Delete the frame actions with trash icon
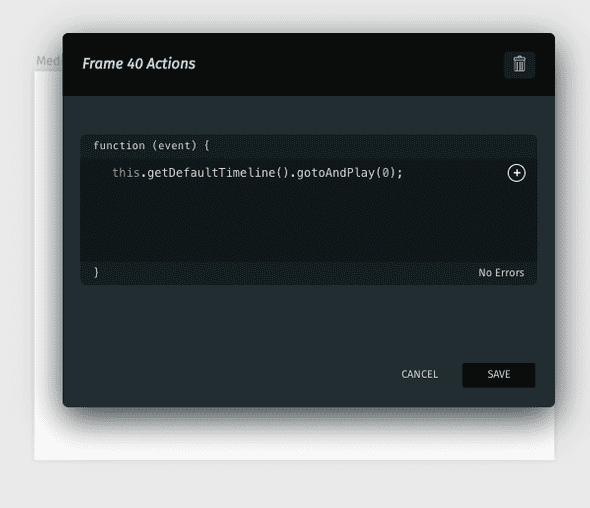 519,64
